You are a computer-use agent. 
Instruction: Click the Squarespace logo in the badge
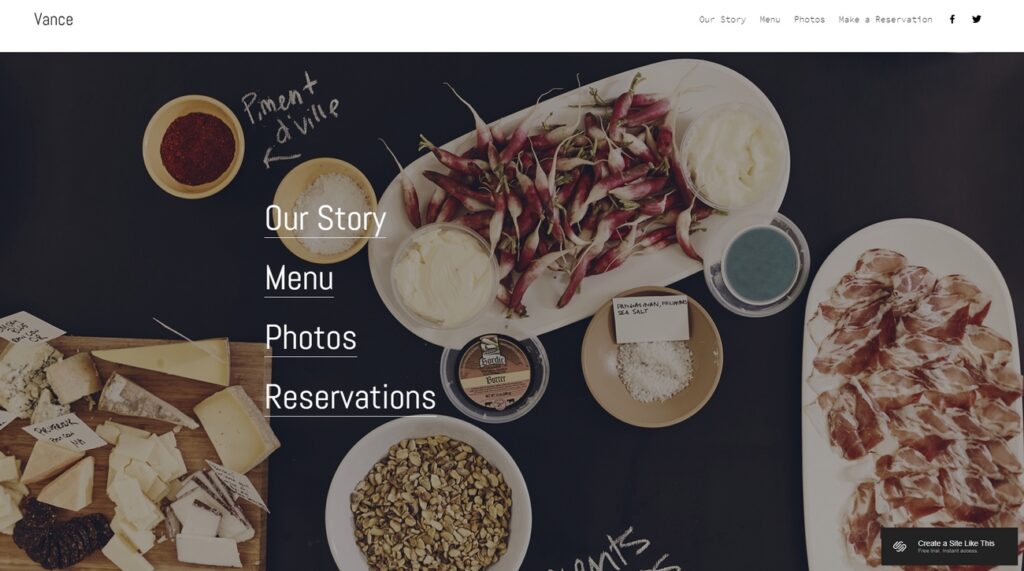pos(899,546)
